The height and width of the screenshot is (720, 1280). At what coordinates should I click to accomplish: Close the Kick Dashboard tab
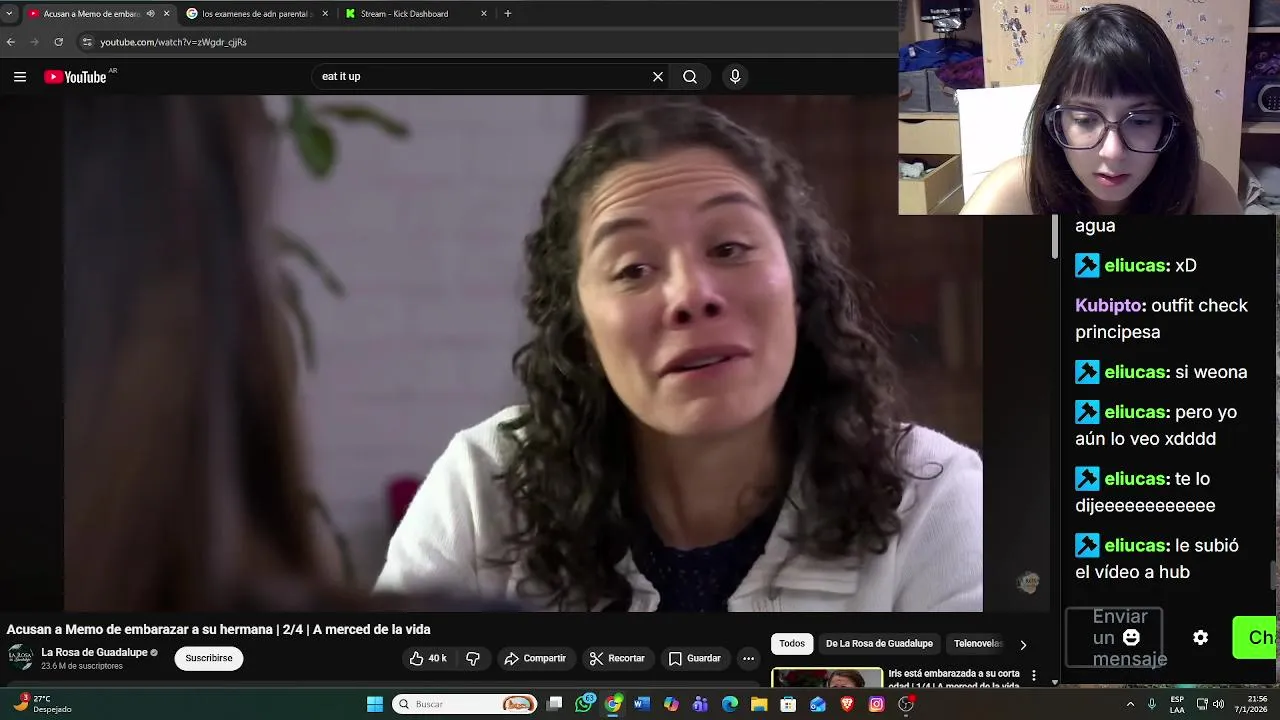pyautogui.click(x=484, y=14)
